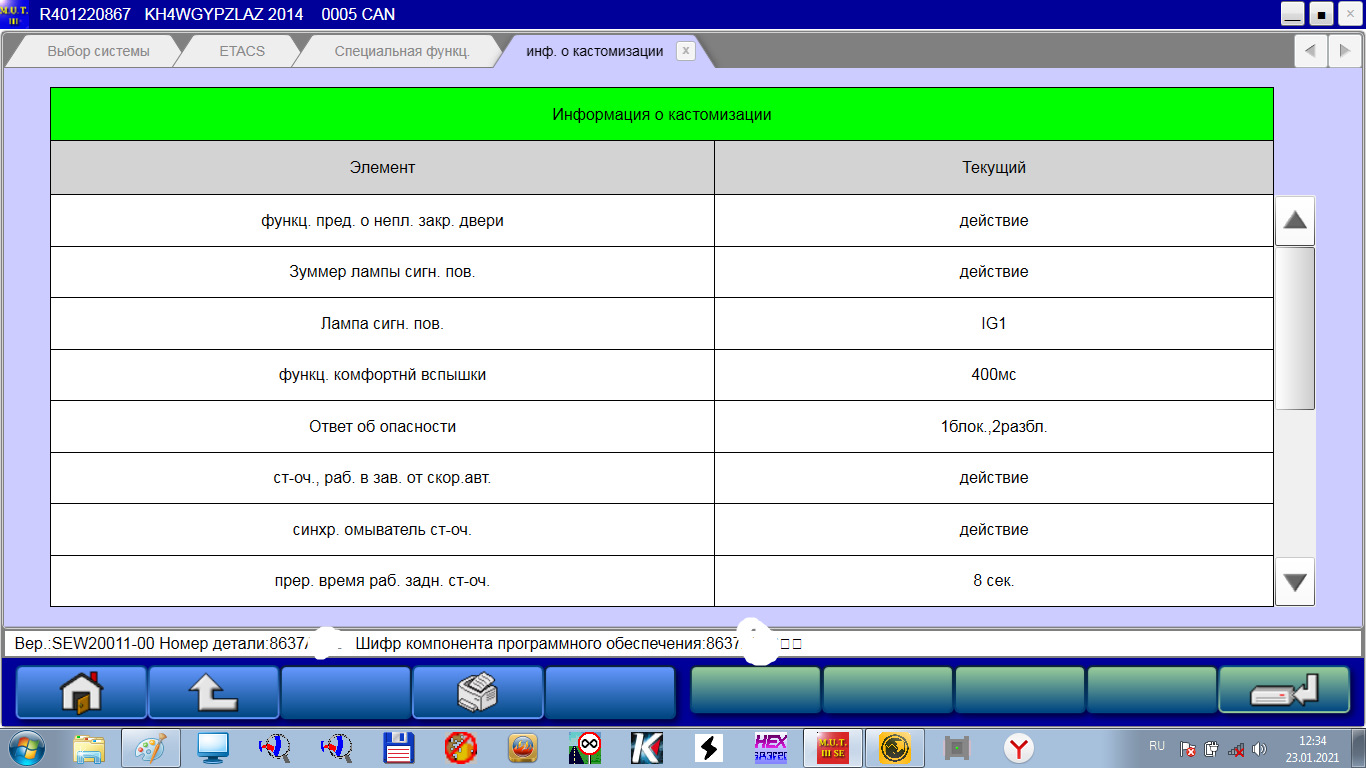Select row 'функц. пред. о непл. закр. двери'
Image resolution: width=1366 pixels, height=768 pixels.
click(662, 220)
